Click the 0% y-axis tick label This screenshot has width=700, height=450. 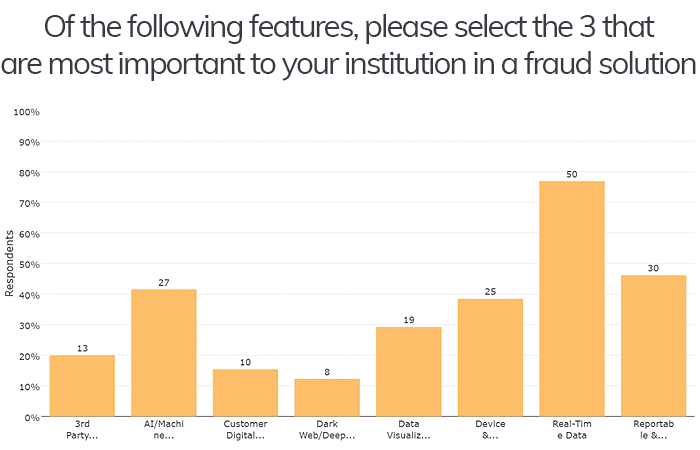32,418
